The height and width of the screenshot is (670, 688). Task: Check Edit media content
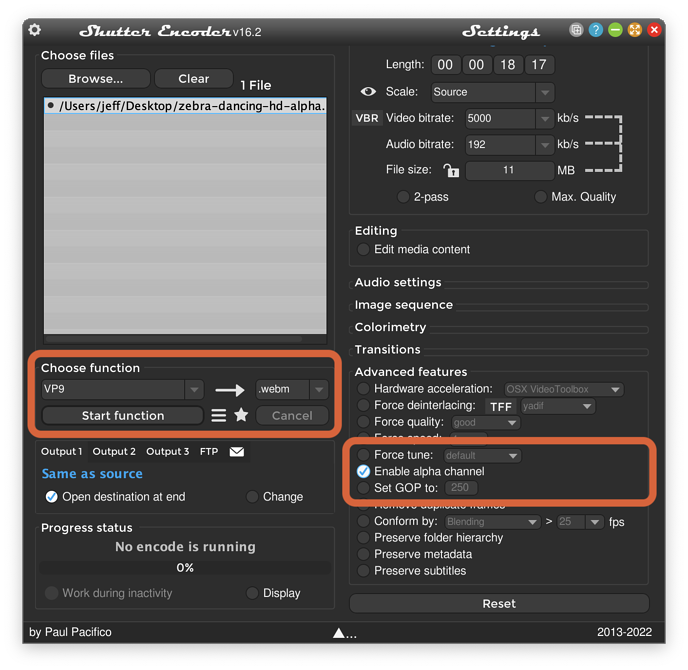pos(363,249)
